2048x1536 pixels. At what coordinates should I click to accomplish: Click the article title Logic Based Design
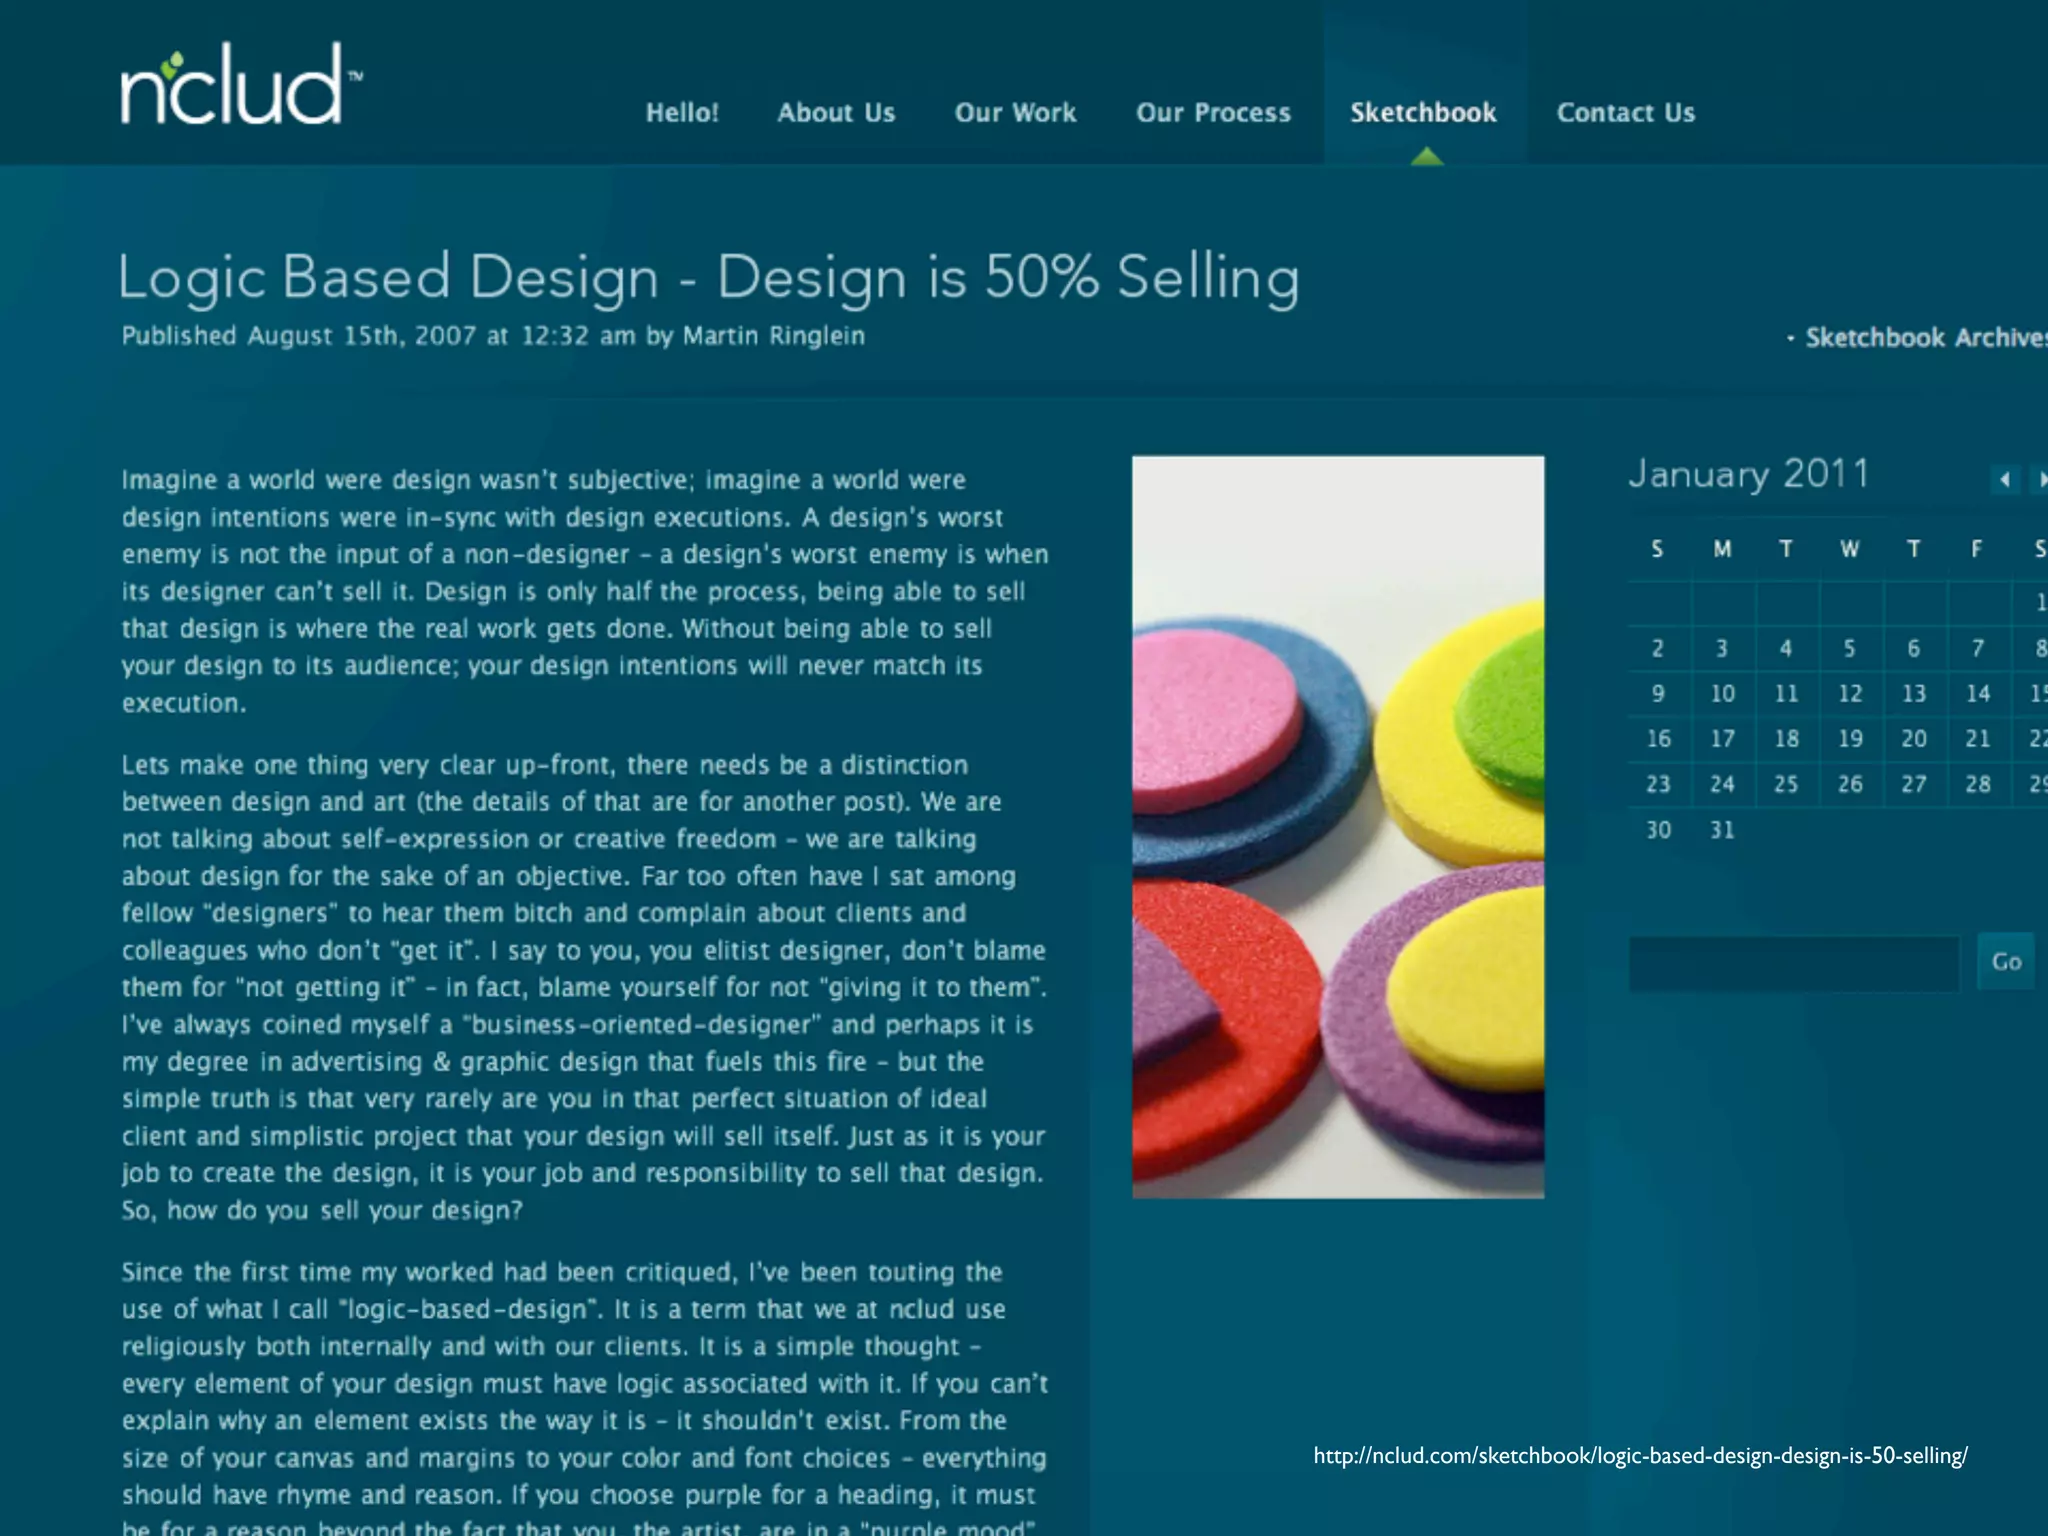(708, 277)
